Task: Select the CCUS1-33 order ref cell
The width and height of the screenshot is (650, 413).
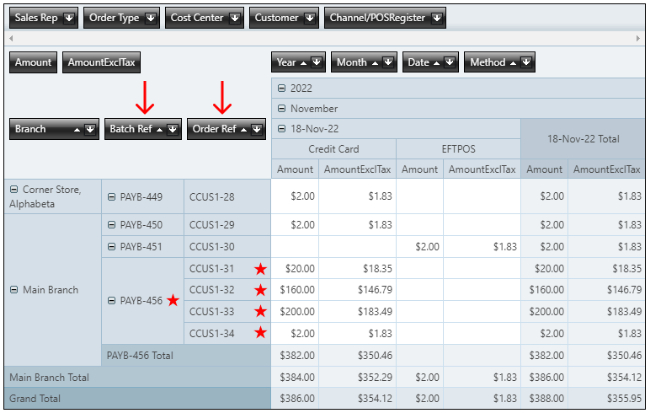Action: pyautogui.click(x=211, y=312)
